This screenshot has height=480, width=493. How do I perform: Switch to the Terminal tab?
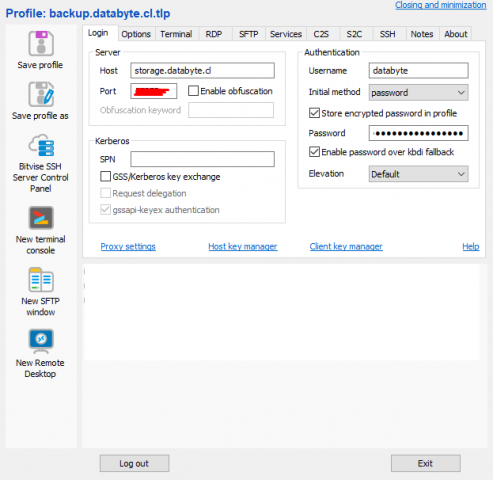click(176, 34)
